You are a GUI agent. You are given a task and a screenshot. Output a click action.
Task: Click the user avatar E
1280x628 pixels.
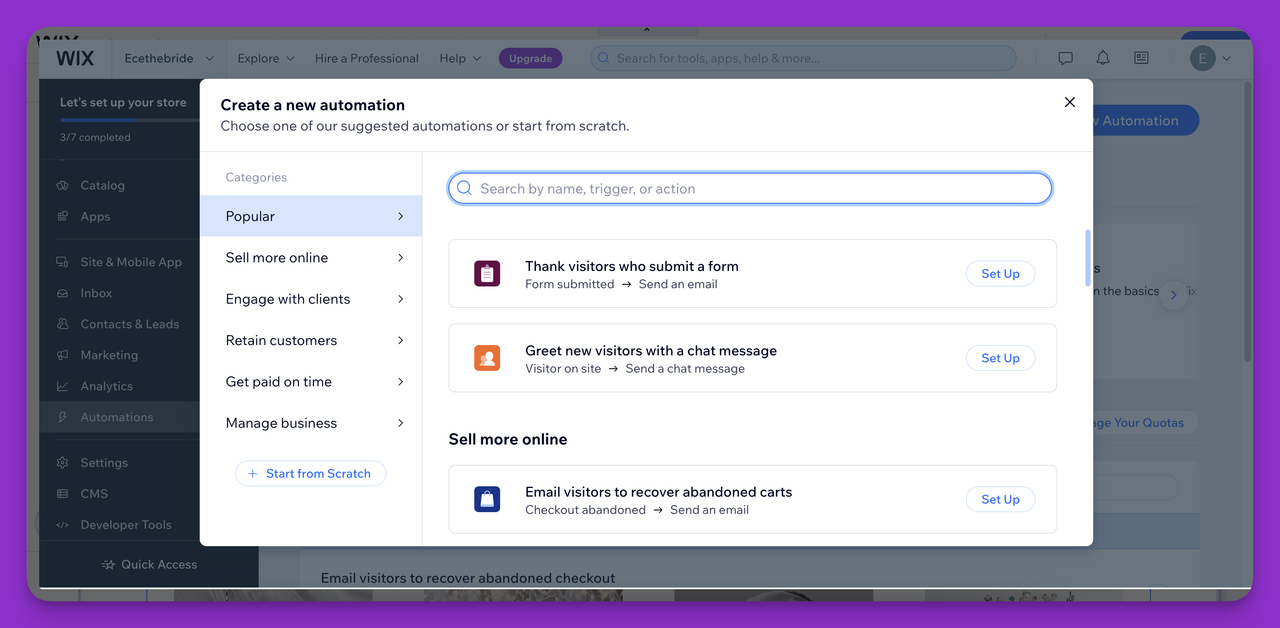click(x=1202, y=58)
